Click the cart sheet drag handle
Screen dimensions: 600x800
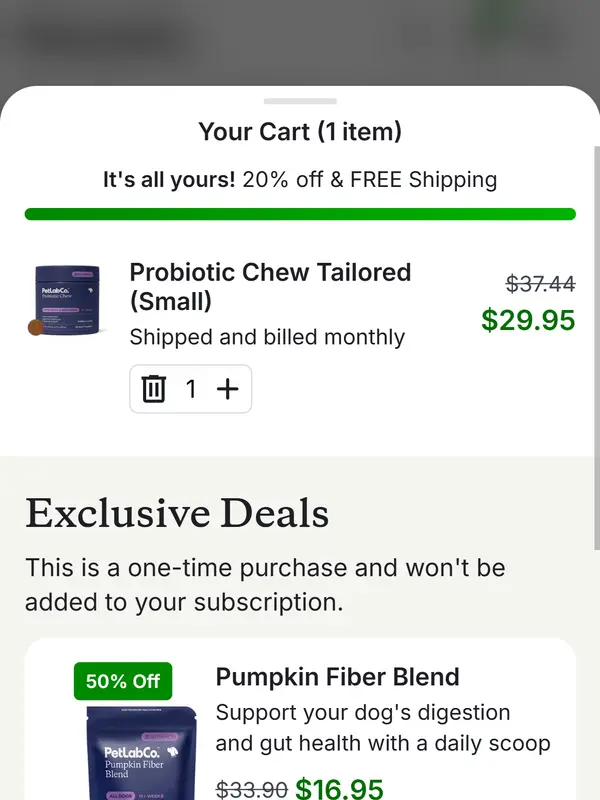coord(300,101)
